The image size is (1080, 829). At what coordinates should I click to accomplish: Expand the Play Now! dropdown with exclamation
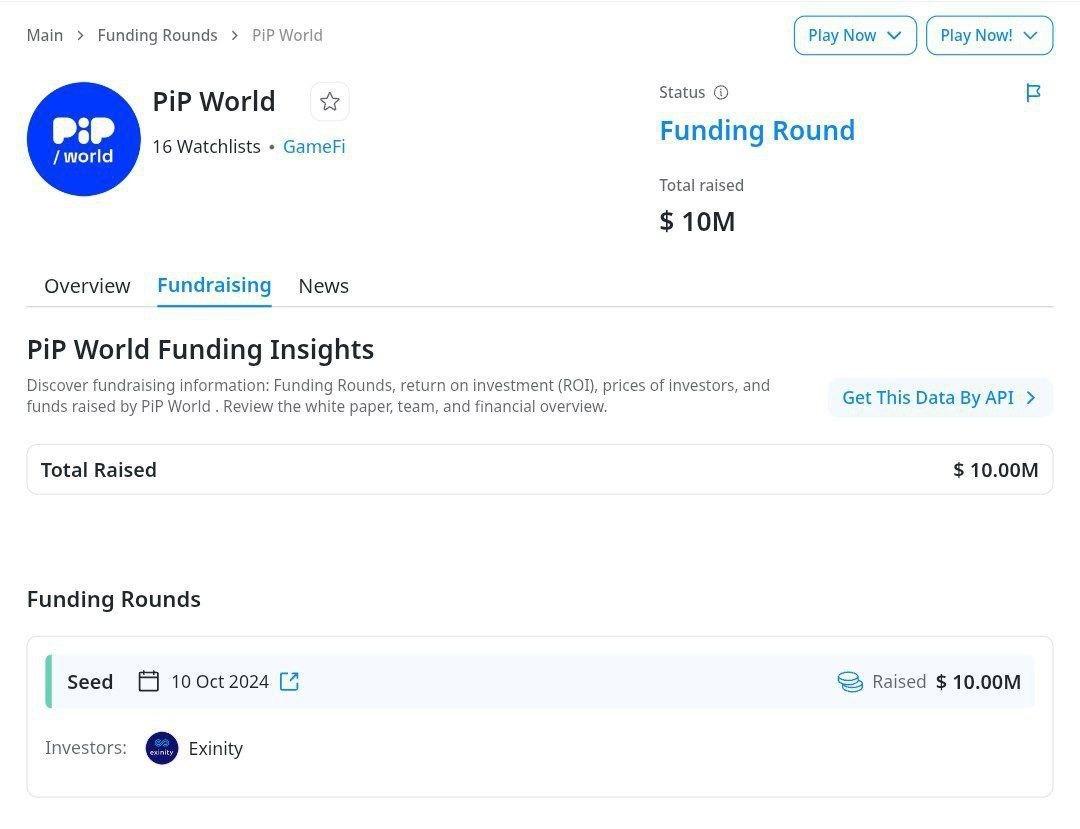989,35
